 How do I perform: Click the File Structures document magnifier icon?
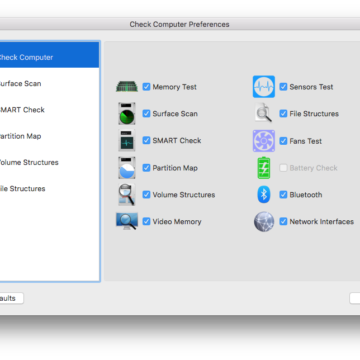pos(264,113)
